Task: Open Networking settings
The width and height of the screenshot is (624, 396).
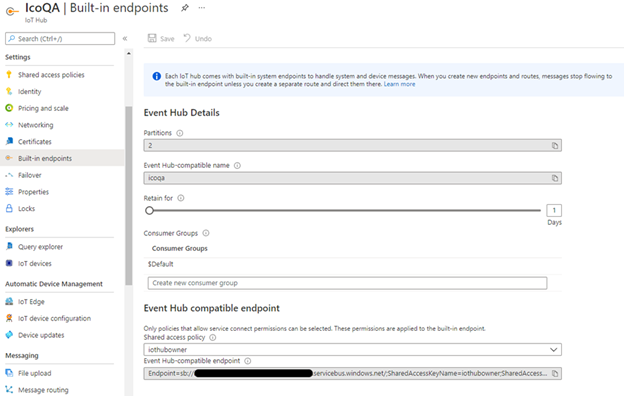Action: coord(35,125)
